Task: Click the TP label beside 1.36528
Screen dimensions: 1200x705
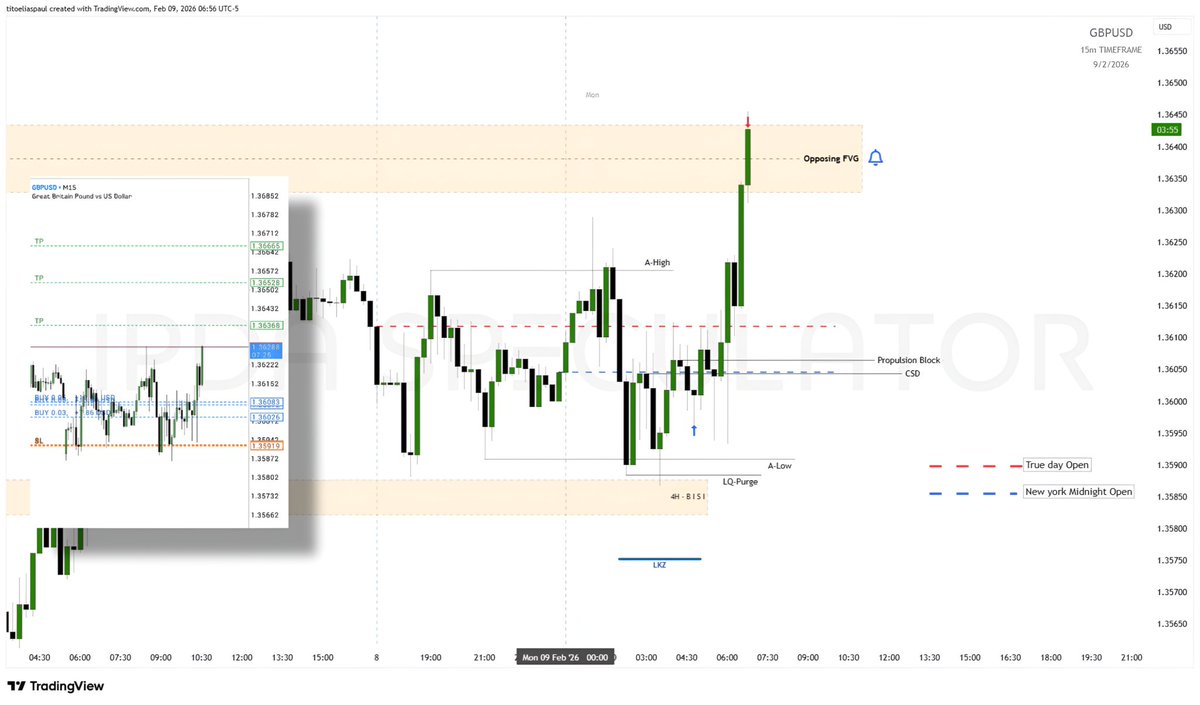Action: coord(39,279)
